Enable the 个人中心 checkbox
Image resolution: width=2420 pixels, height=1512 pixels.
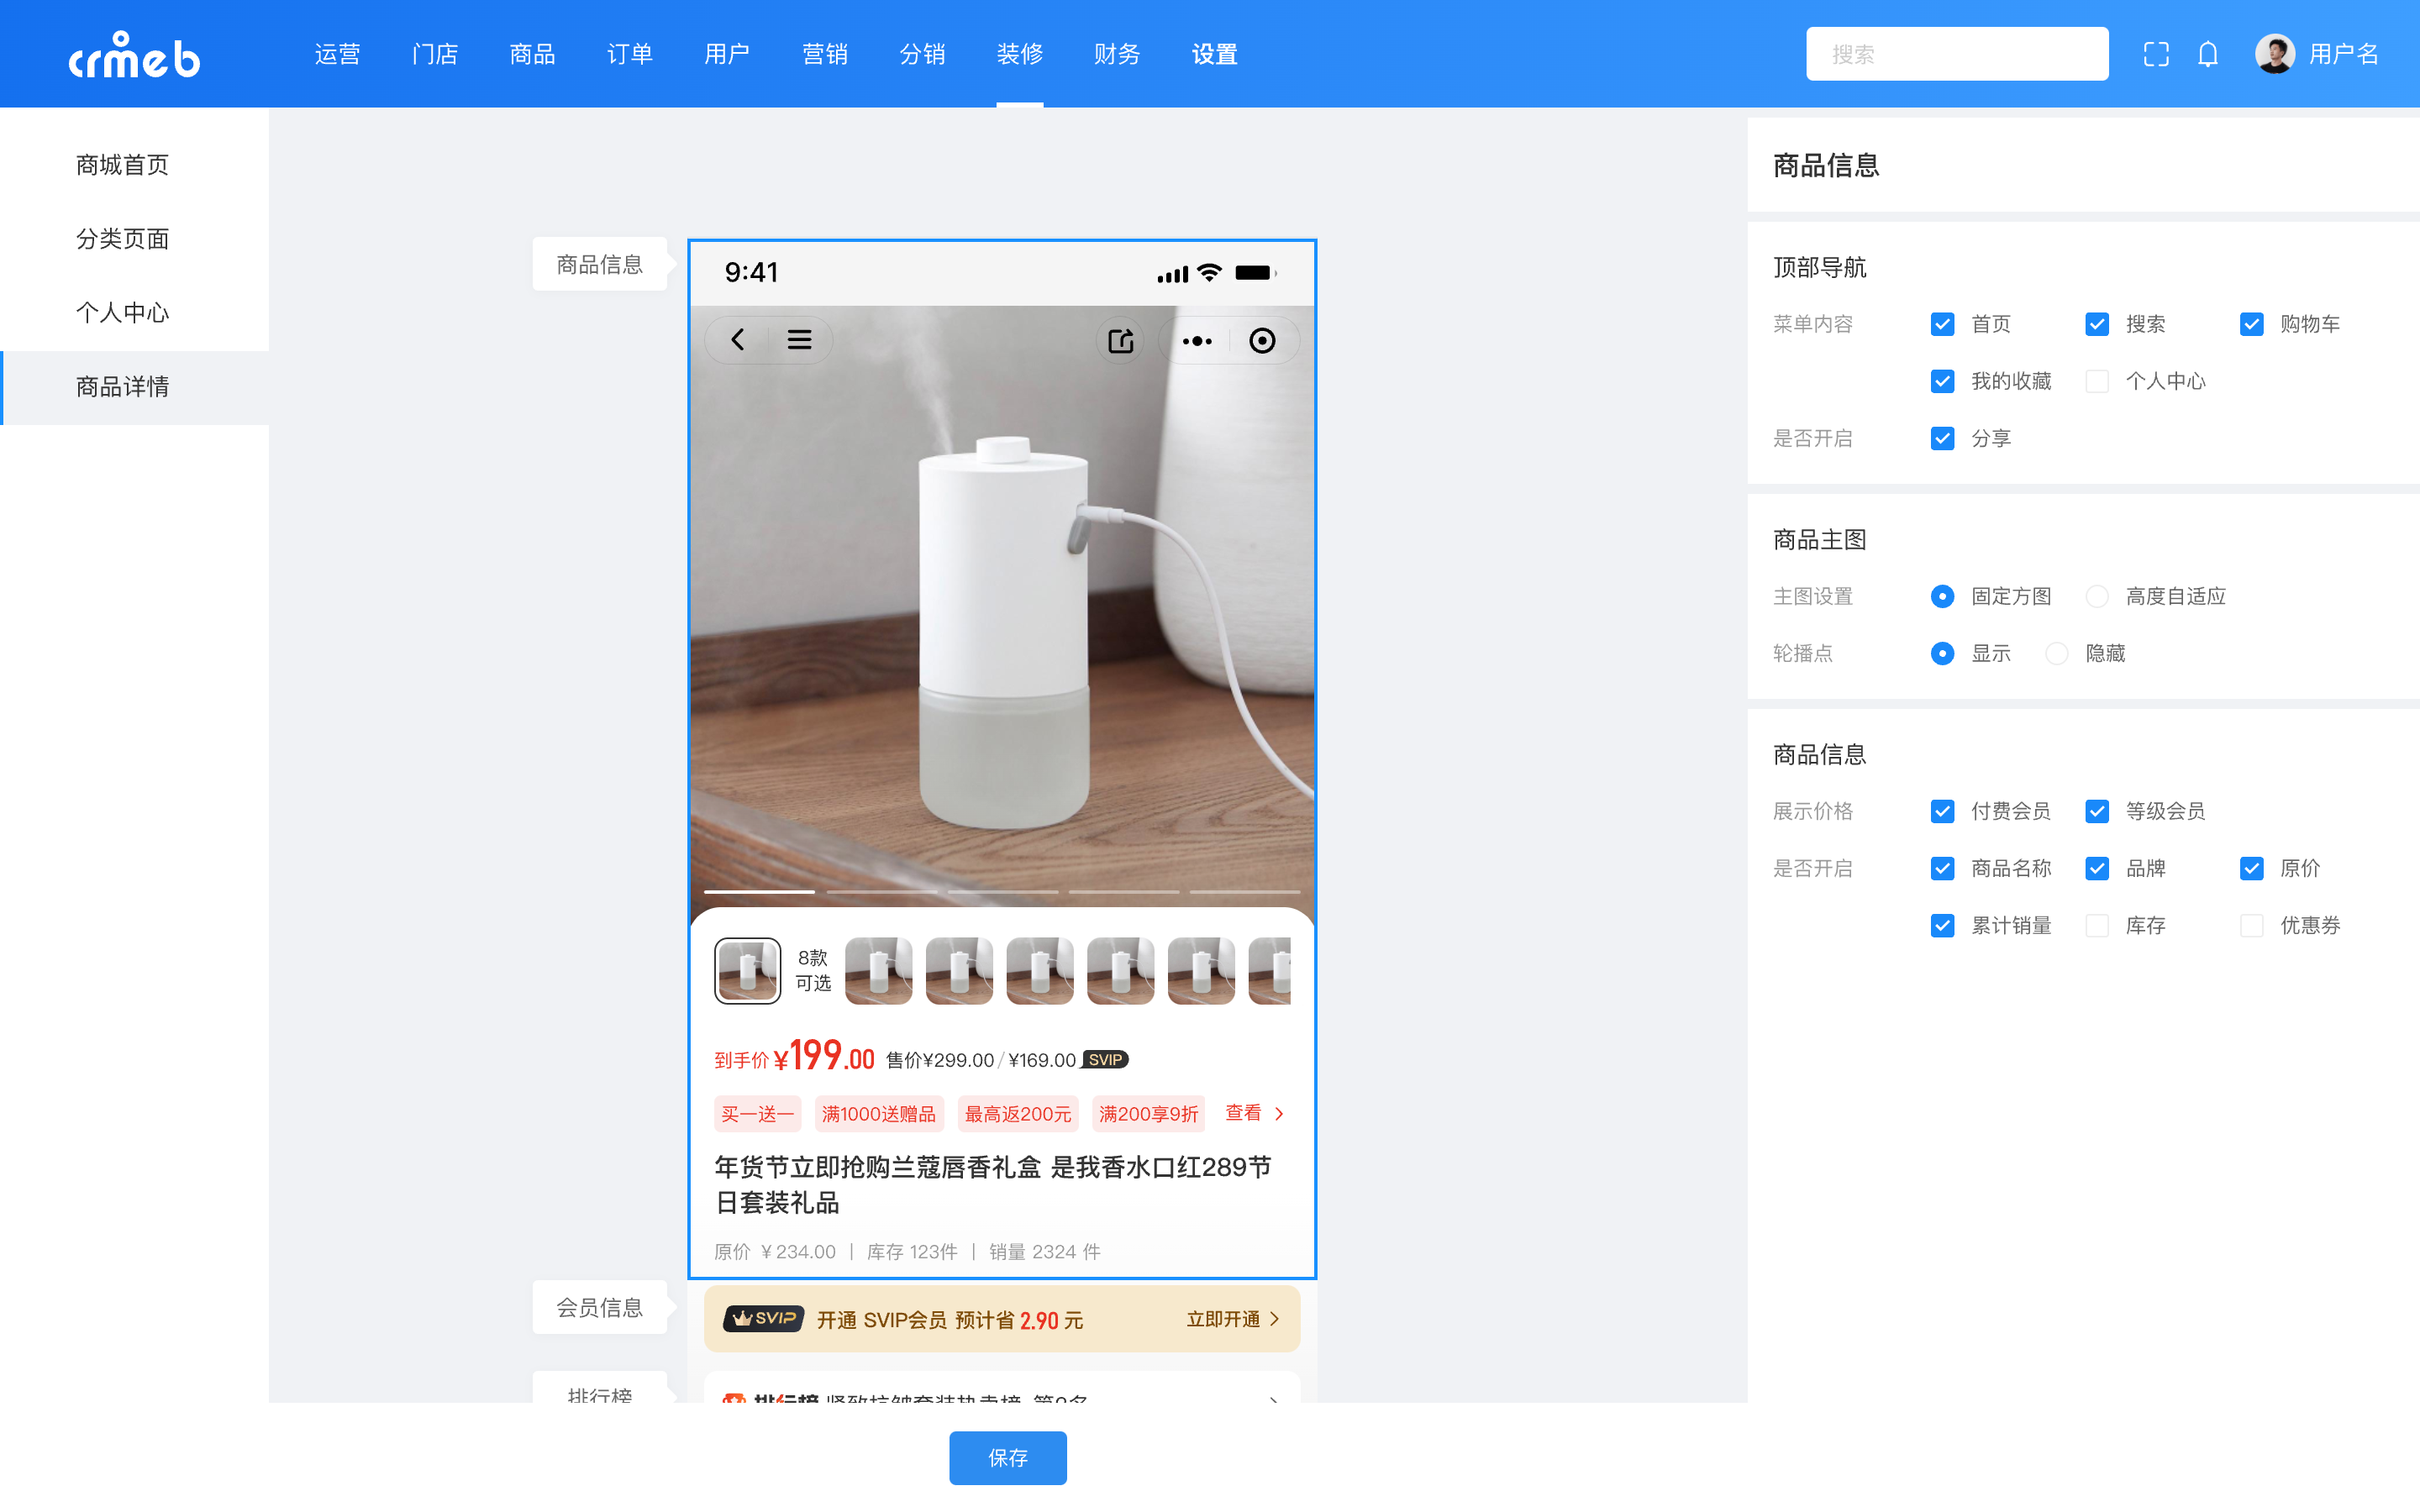[x=2097, y=381]
